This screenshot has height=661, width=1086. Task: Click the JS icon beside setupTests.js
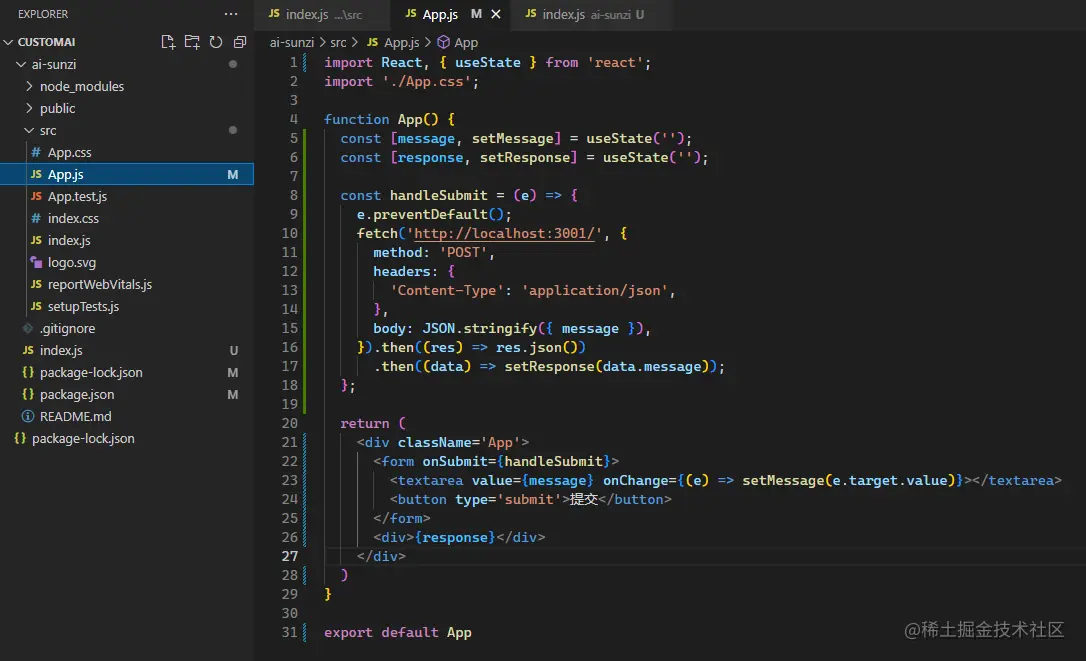(x=36, y=306)
